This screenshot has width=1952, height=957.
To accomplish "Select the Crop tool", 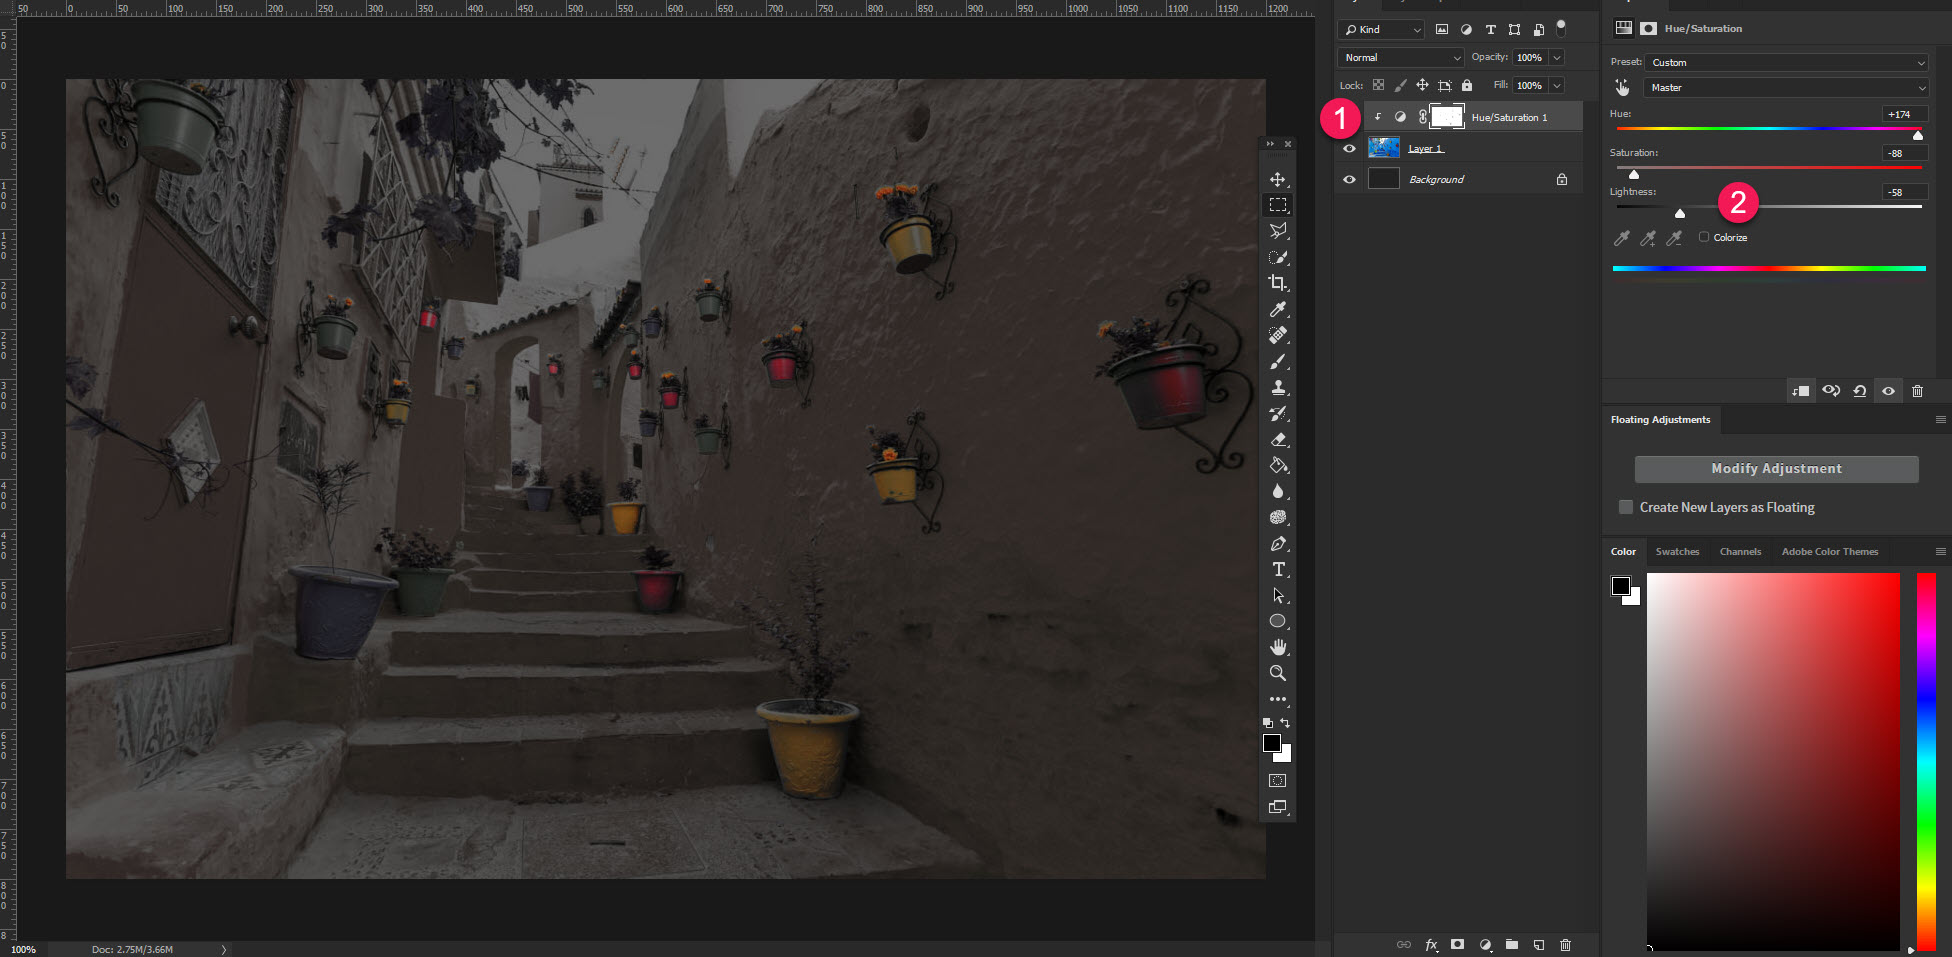I will point(1277,283).
